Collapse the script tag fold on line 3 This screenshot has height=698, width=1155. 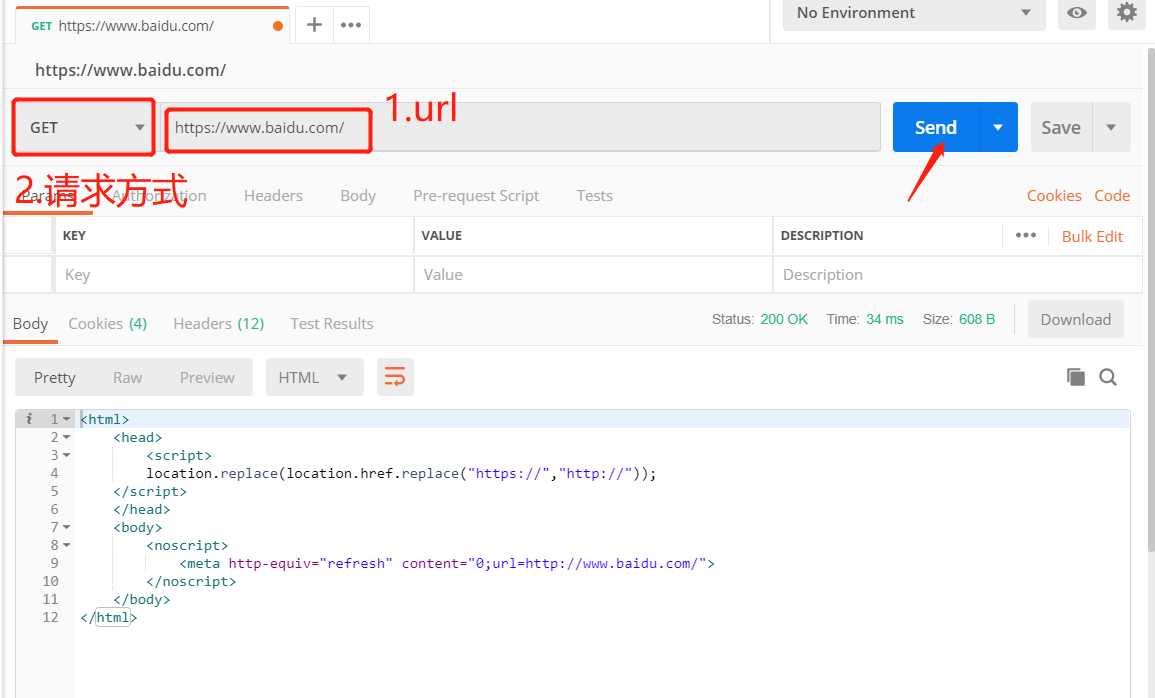coord(67,456)
